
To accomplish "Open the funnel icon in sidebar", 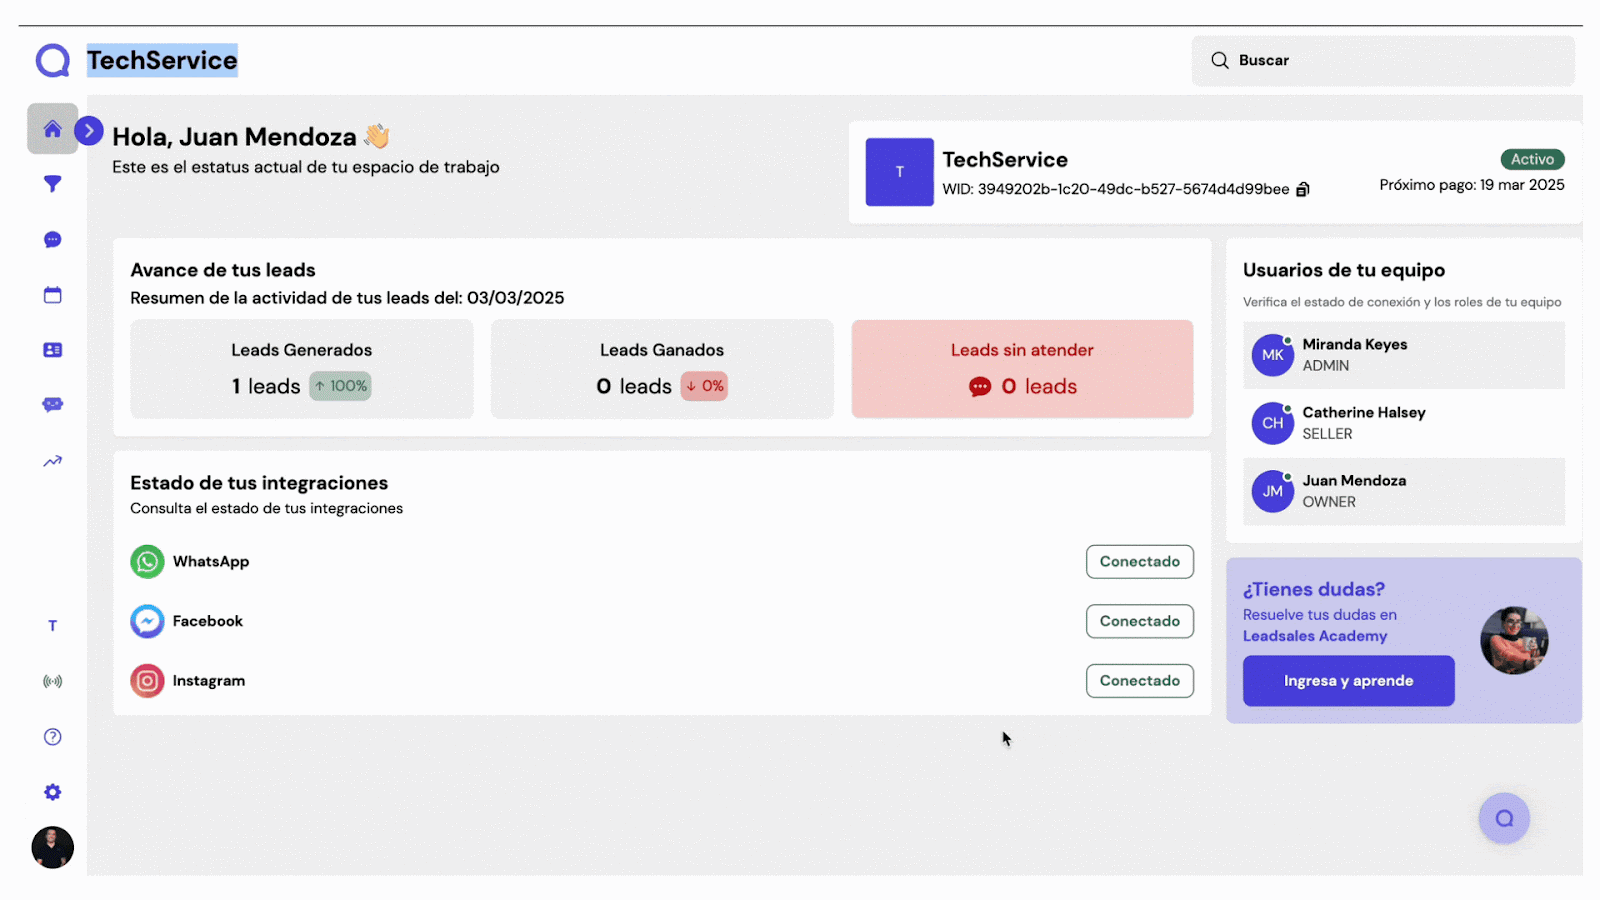I will [53, 184].
